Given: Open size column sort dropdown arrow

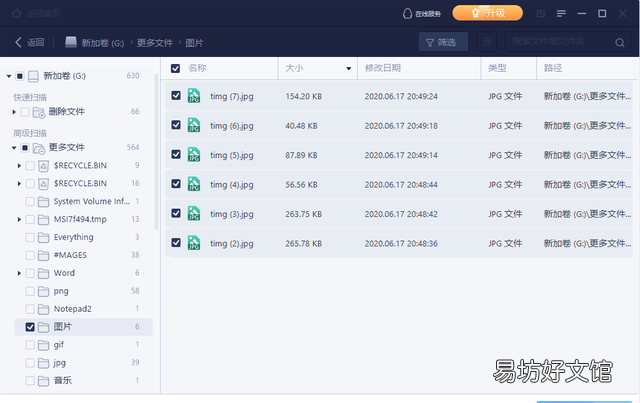Looking at the screenshot, I should coord(349,69).
